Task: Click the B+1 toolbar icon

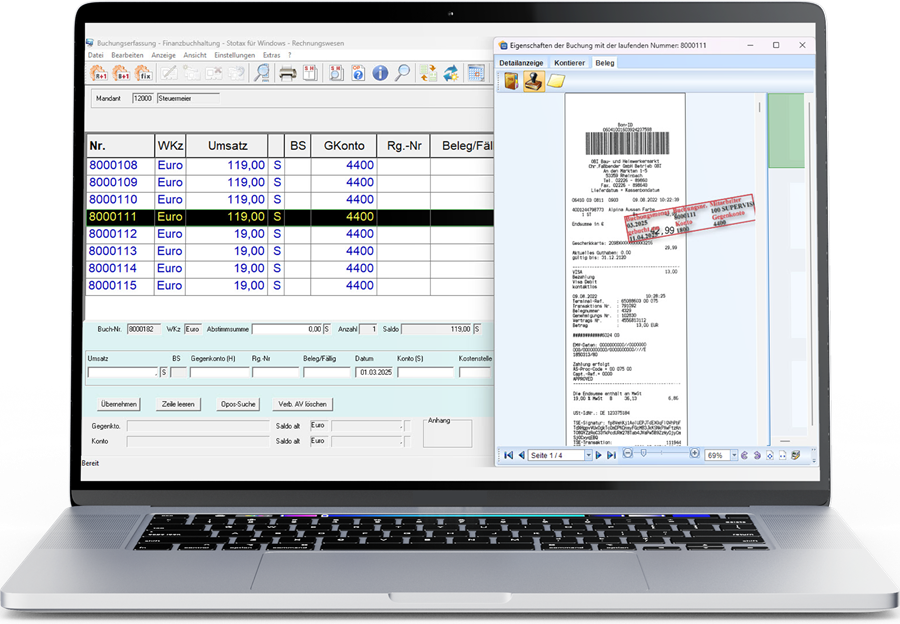Action: 121,73
